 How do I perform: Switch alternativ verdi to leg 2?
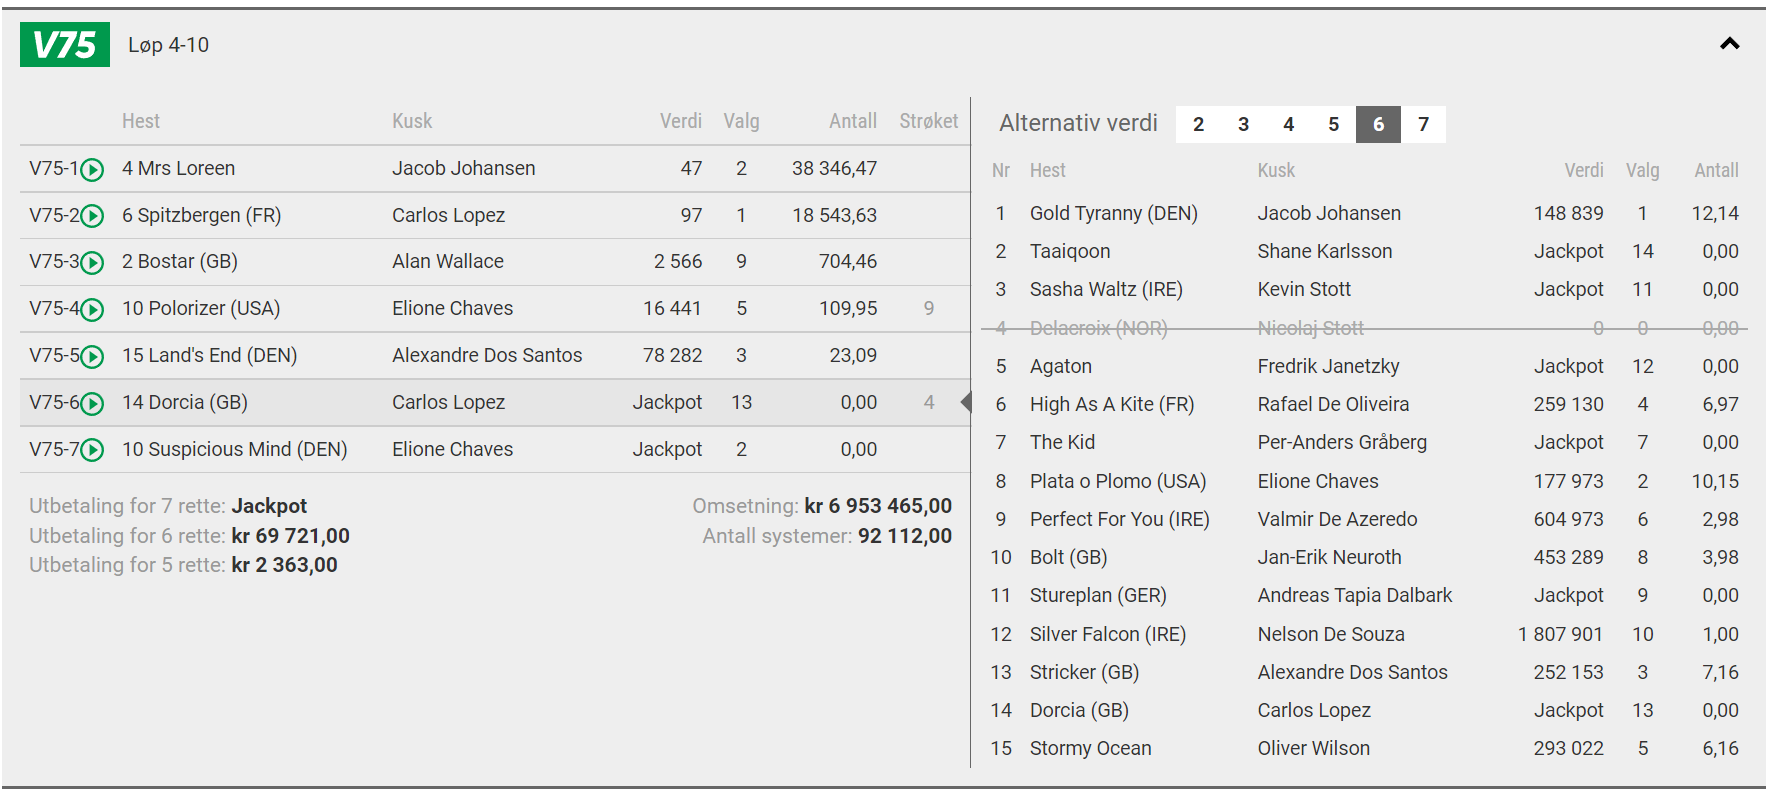pyautogui.click(x=1198, y=124)
